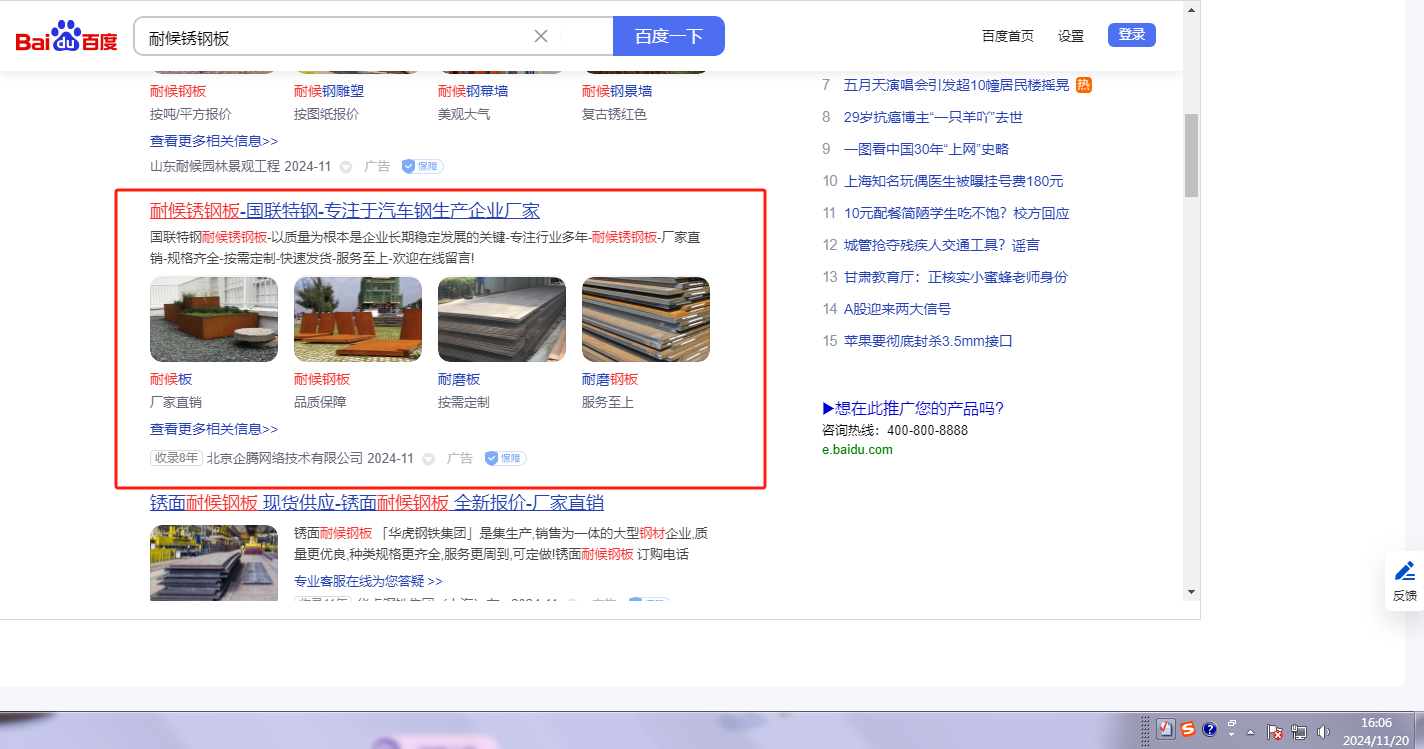Open hot search 一图看中国30年“上网”史略
1424x749 pixels.
pos(926,149)
